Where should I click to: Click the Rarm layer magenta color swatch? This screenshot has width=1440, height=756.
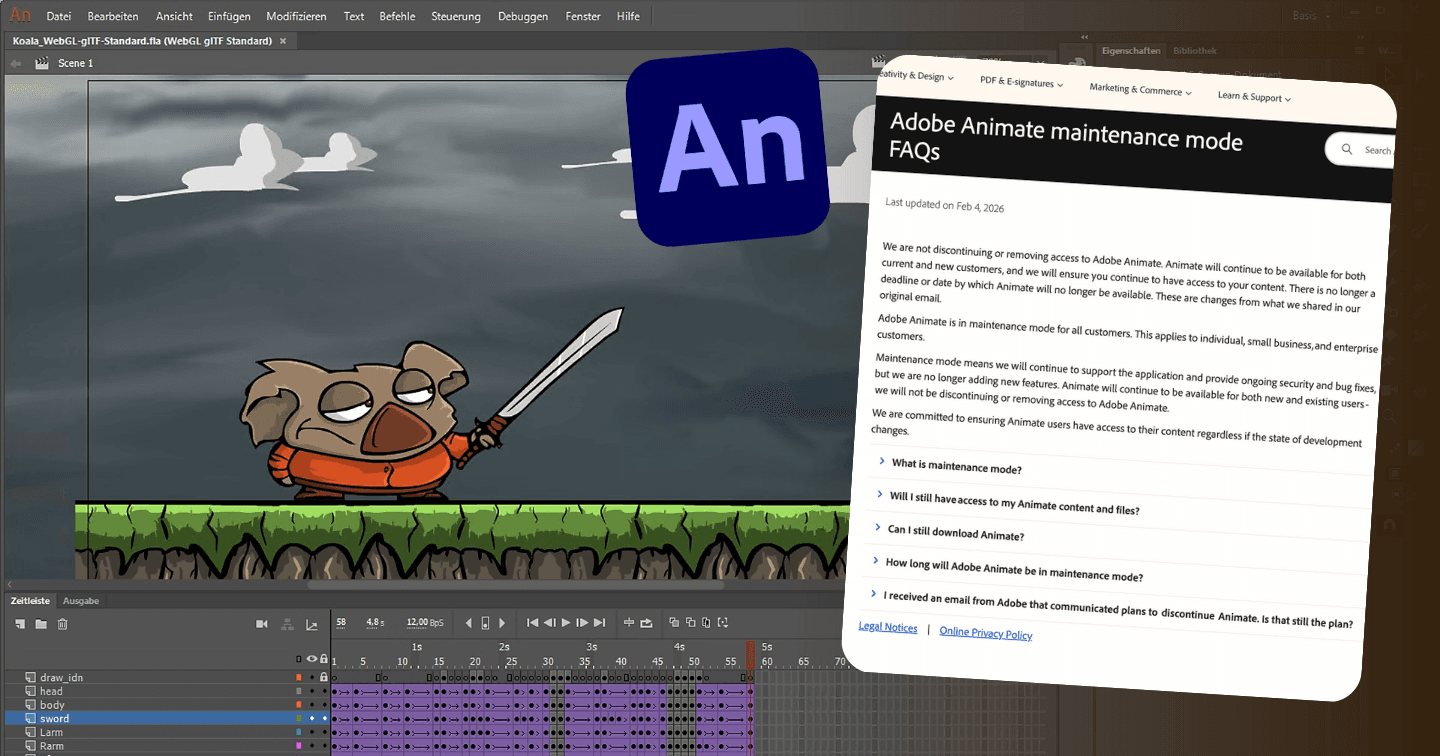pos(298,746)
